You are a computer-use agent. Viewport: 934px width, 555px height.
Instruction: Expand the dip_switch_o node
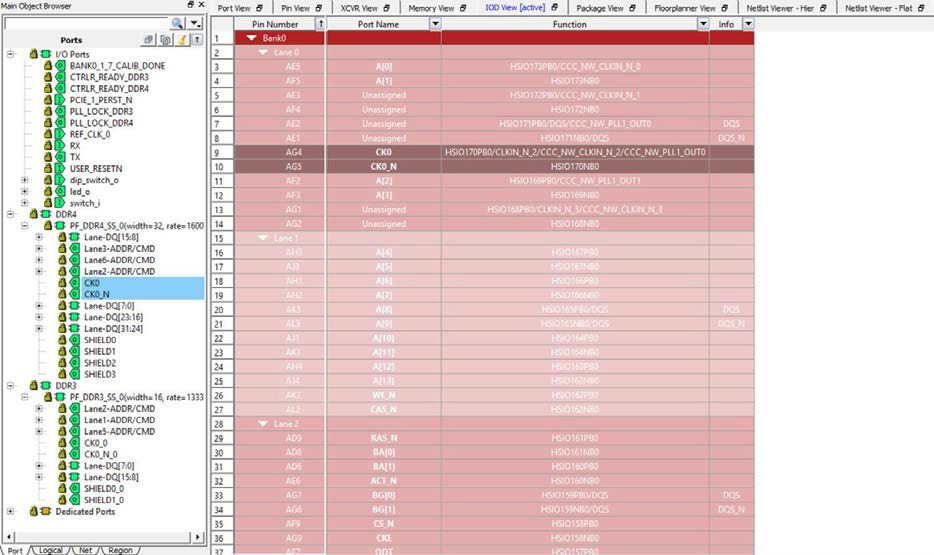tap(24, 180)
